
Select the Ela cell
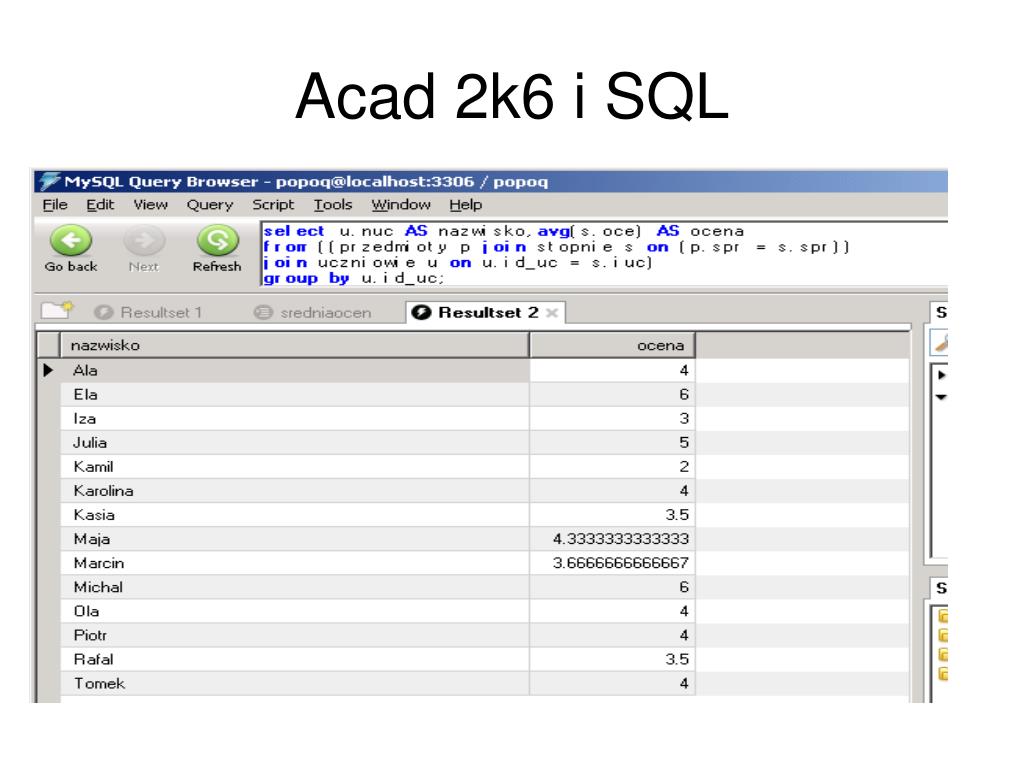tap(295, 394)
